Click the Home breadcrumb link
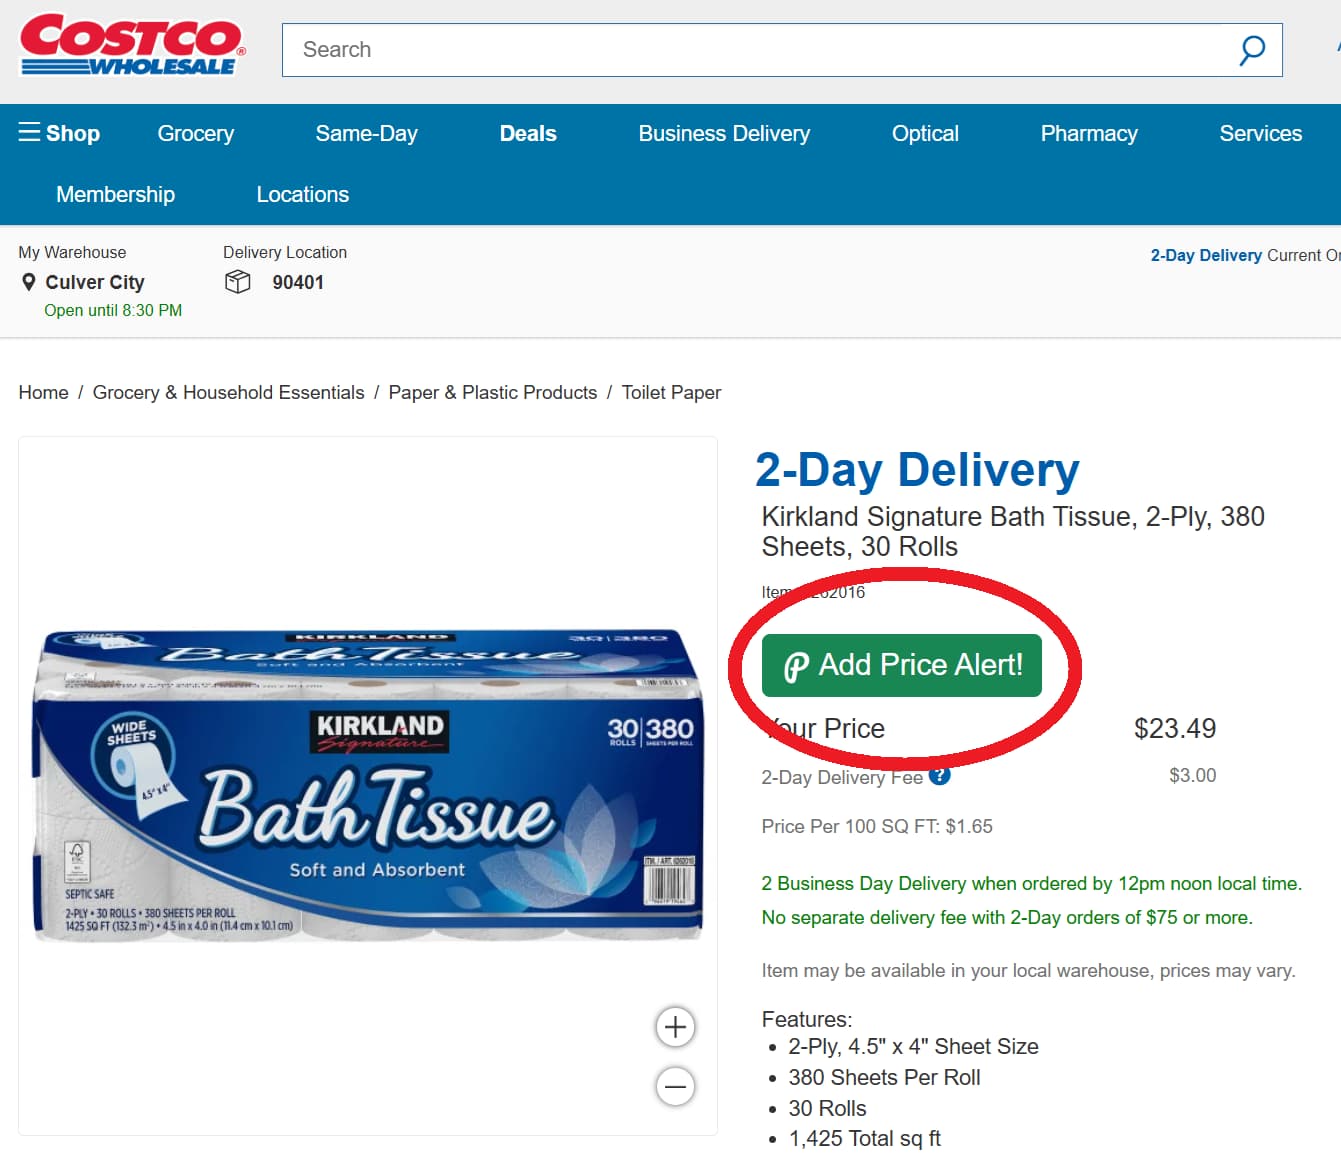The image size is (1341, 1163). click(x=43, y=392)
